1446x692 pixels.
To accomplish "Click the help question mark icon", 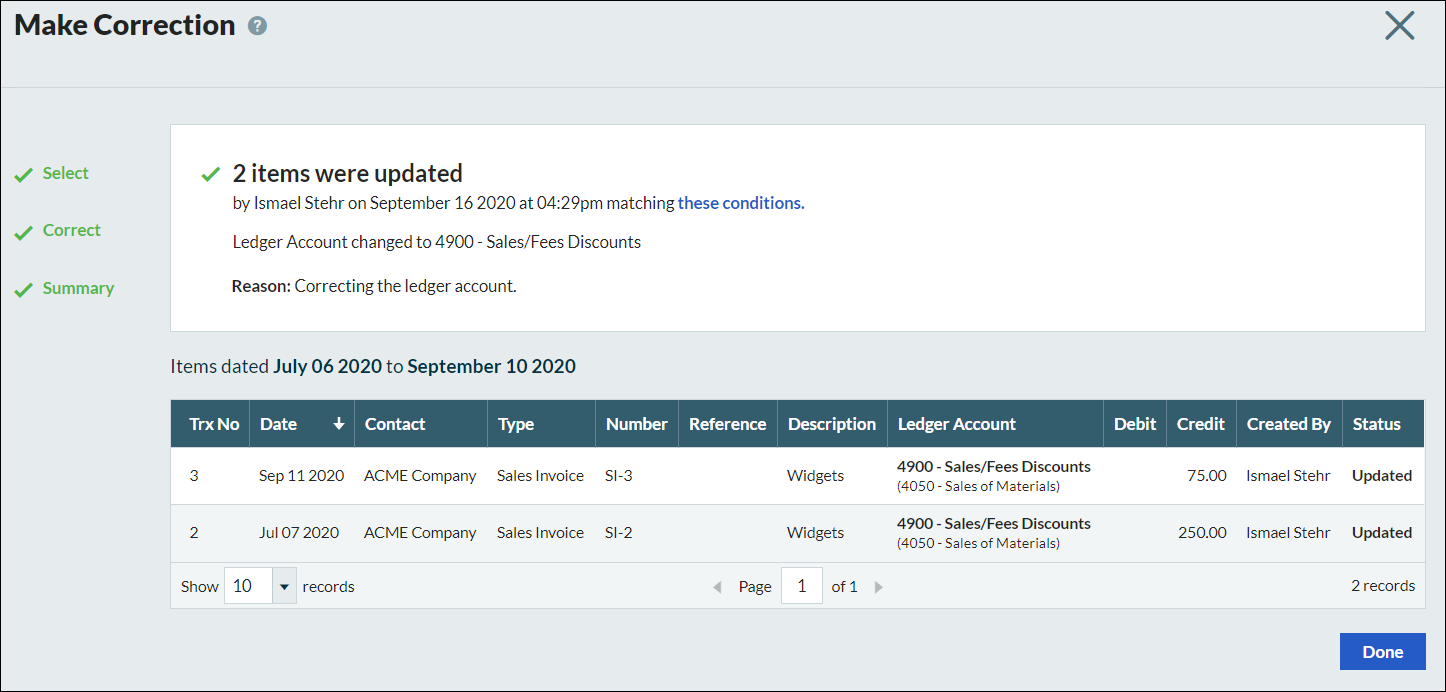I will 257,26.
